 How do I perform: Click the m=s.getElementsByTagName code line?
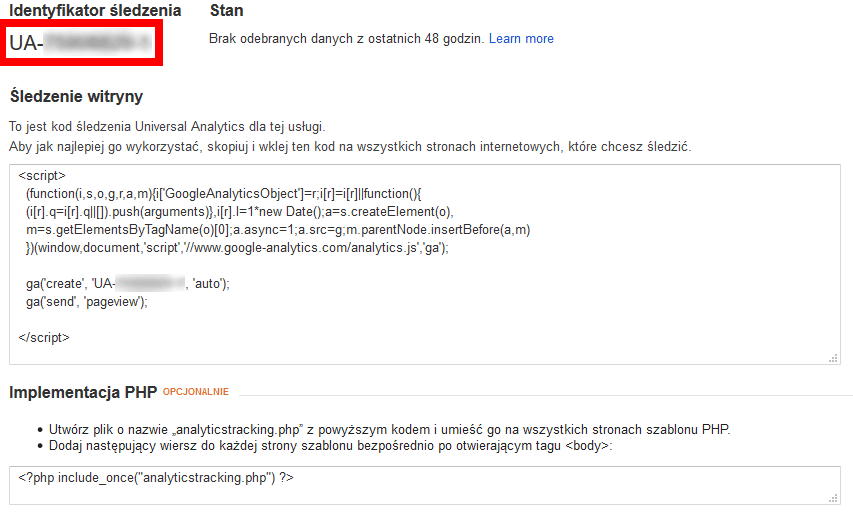pyautogui.click(x=278, y=230)
